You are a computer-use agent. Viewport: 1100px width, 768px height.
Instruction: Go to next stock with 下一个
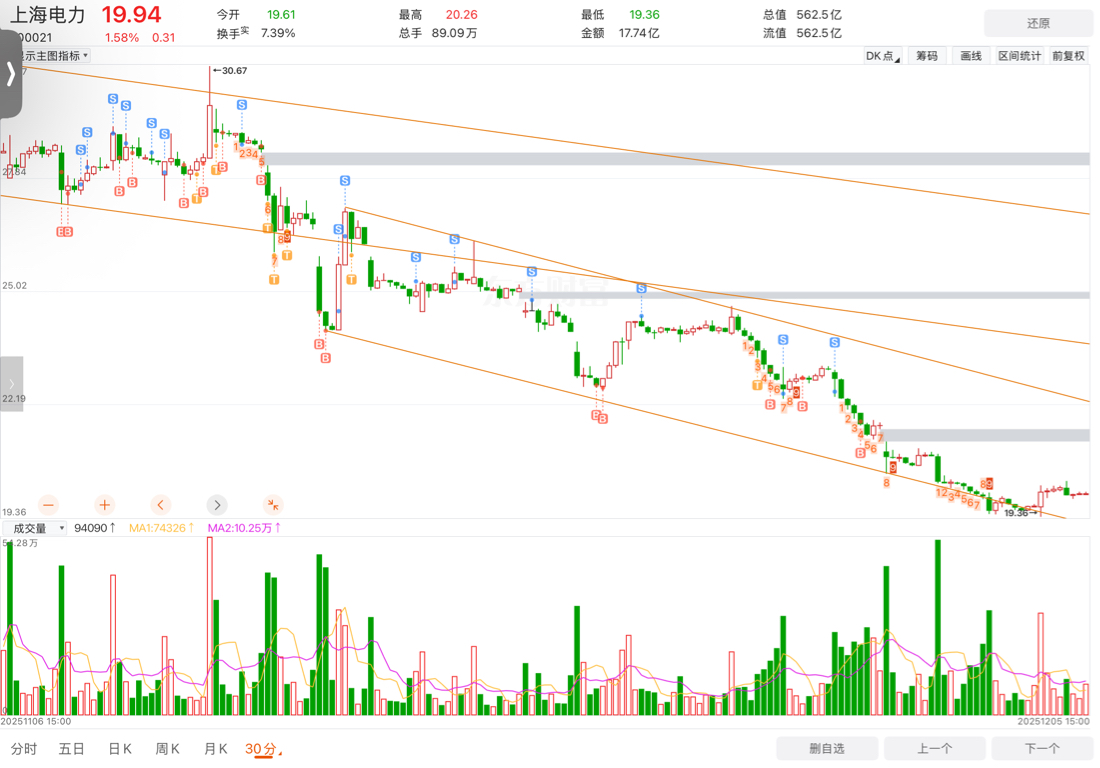point(1042,748)
